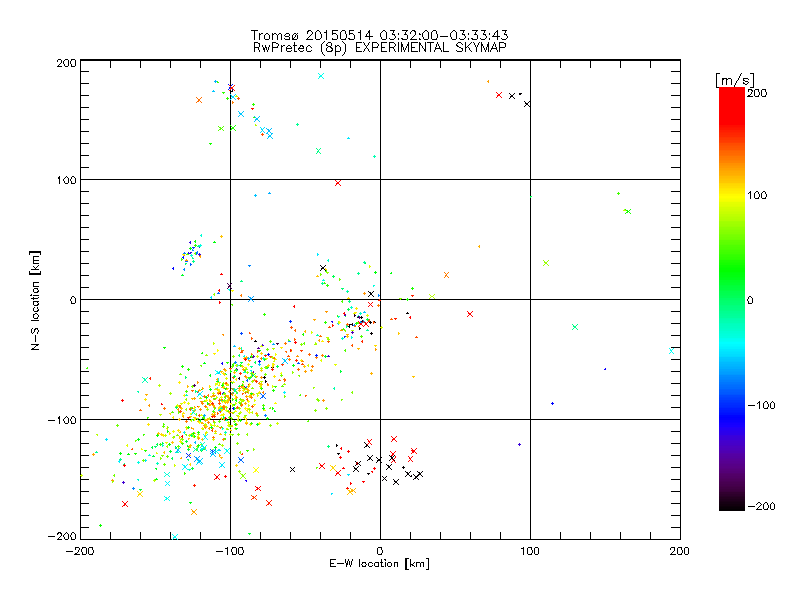Click the colorbar label '-200'
800x600 pixels.
761,506
